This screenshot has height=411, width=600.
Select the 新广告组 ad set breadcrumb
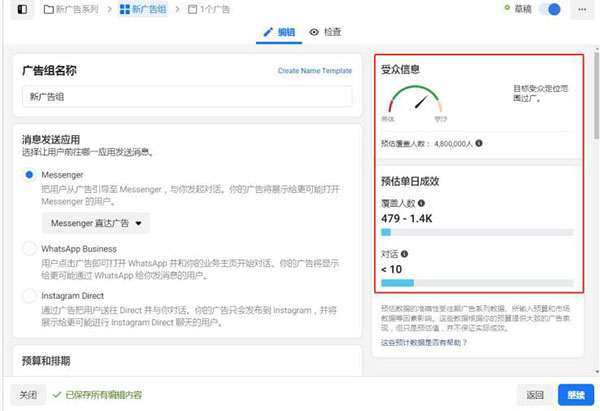tap(144, 10)
